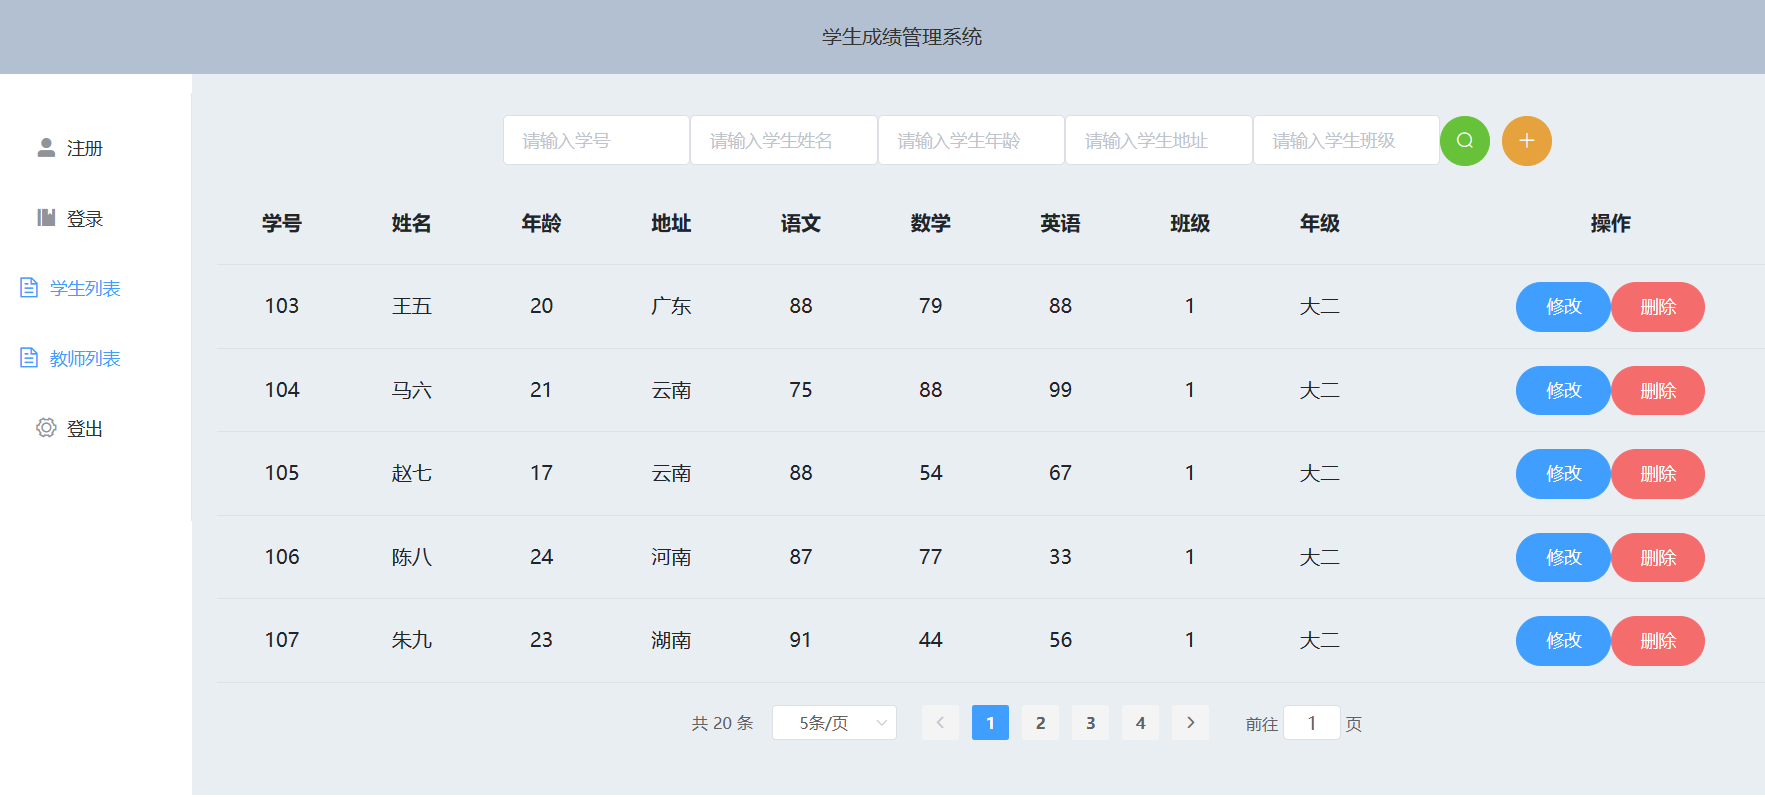The height and width of the screenshot is (797, 1765).
Task: Click the student name 赵七
Action: (411, 474)
